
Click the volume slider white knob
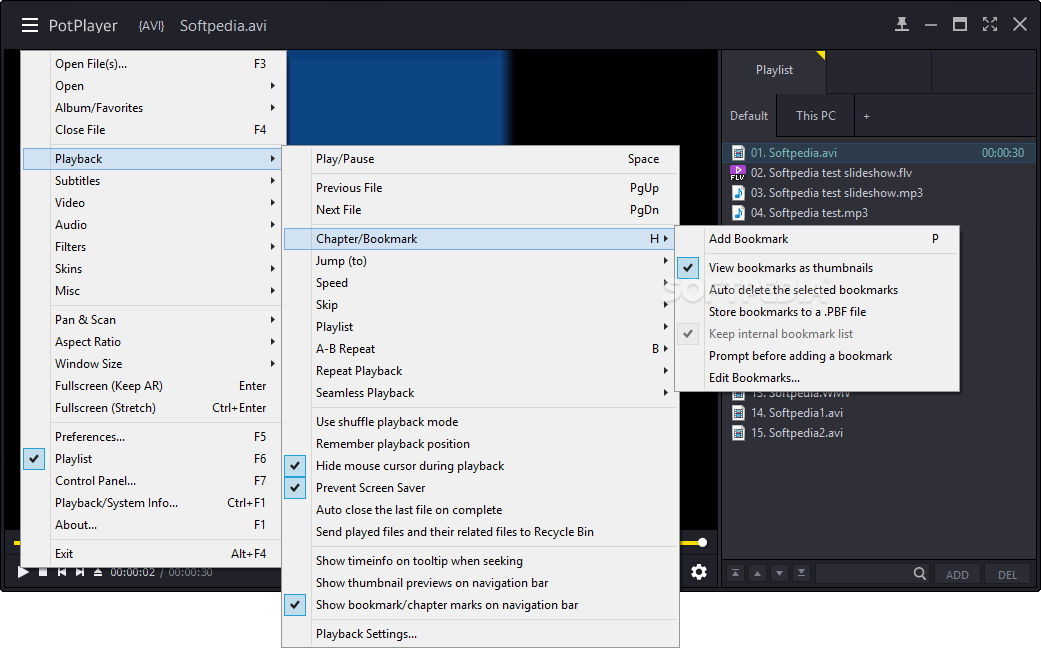702,542
